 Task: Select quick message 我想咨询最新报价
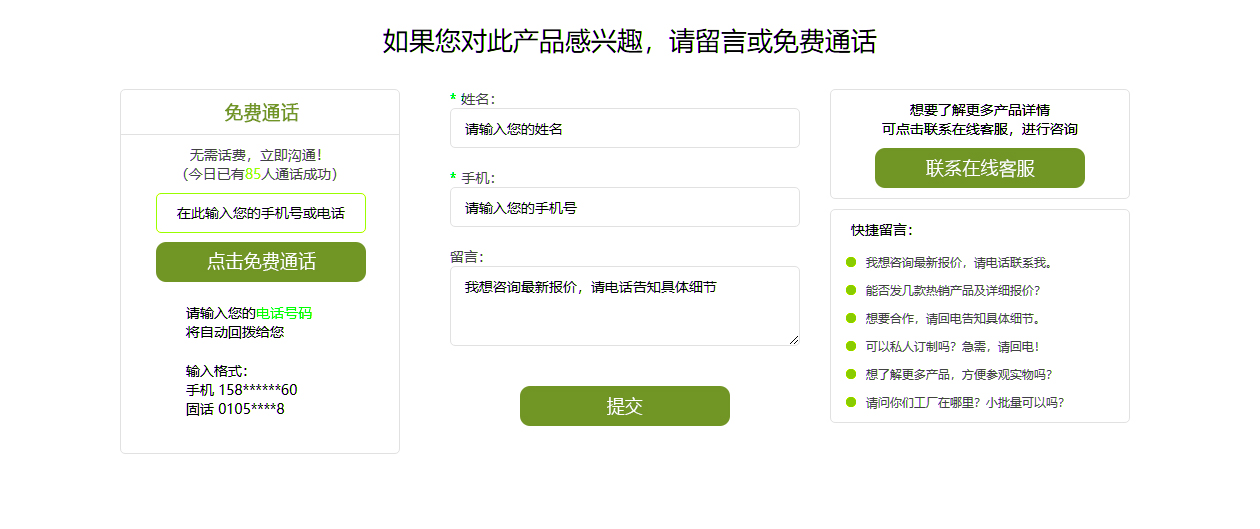coord(958,263)
